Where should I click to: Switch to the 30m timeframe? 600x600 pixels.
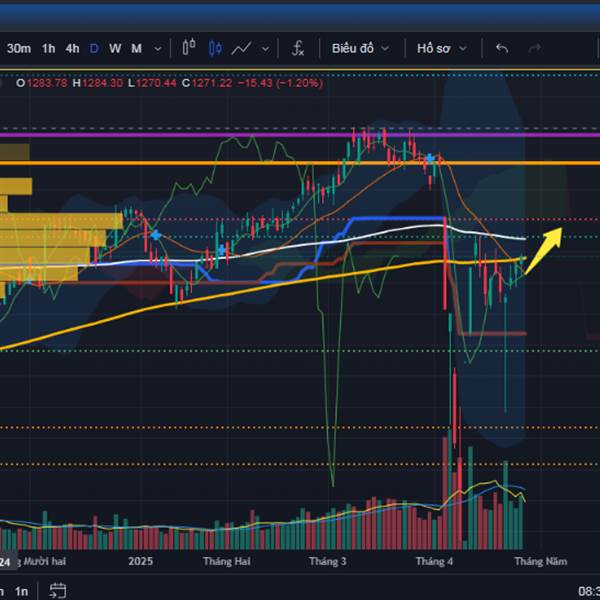pos(19,49)
